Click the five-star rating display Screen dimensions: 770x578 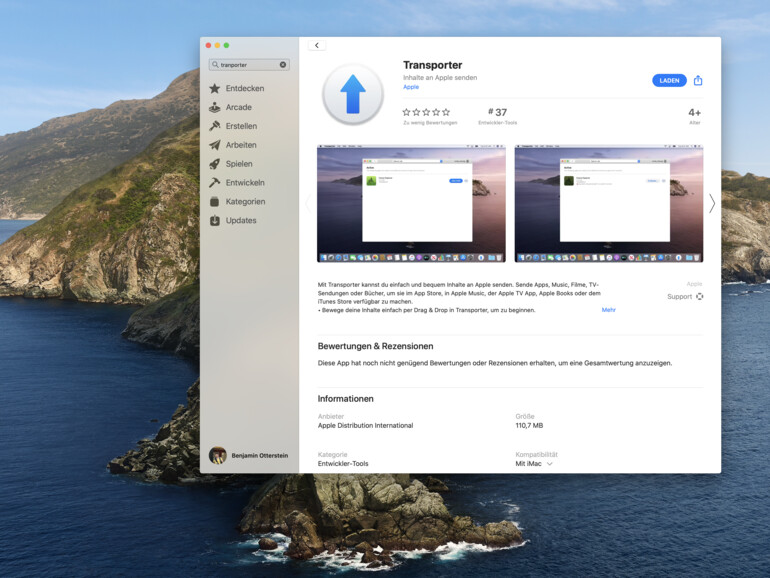coord(426,112)
